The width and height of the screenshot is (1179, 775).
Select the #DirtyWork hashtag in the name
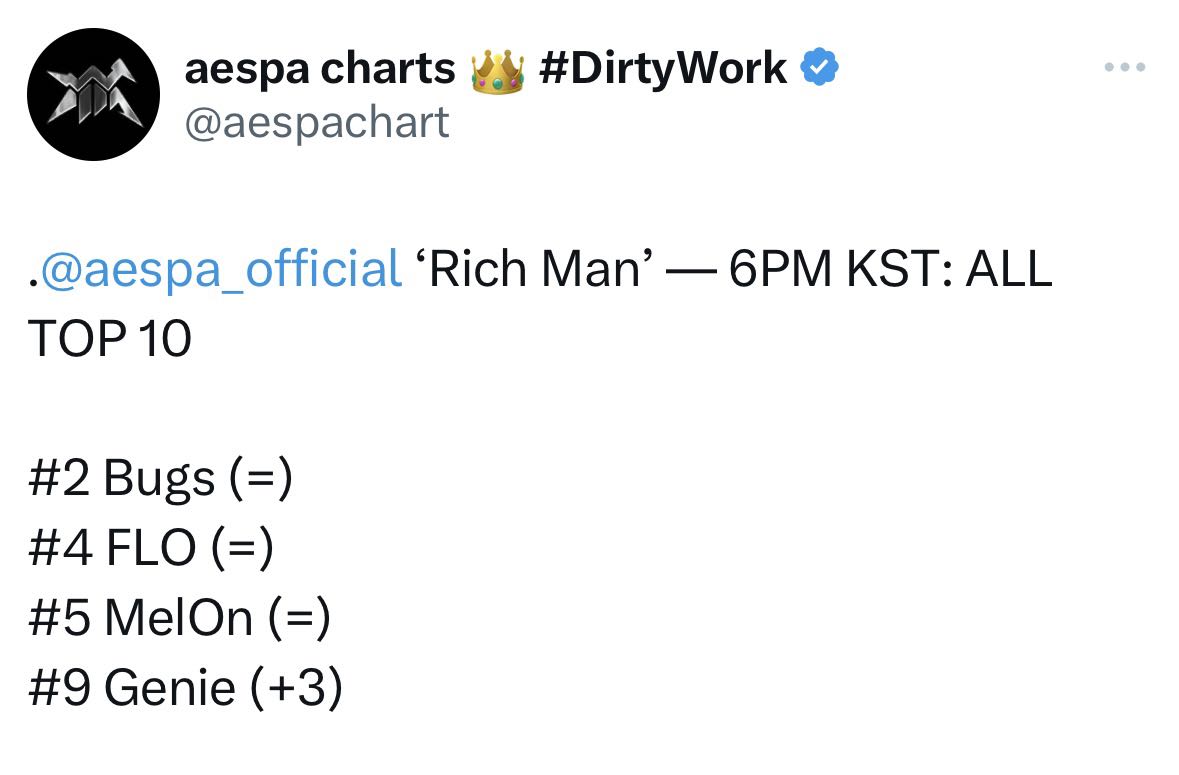(x=663, y=68)
